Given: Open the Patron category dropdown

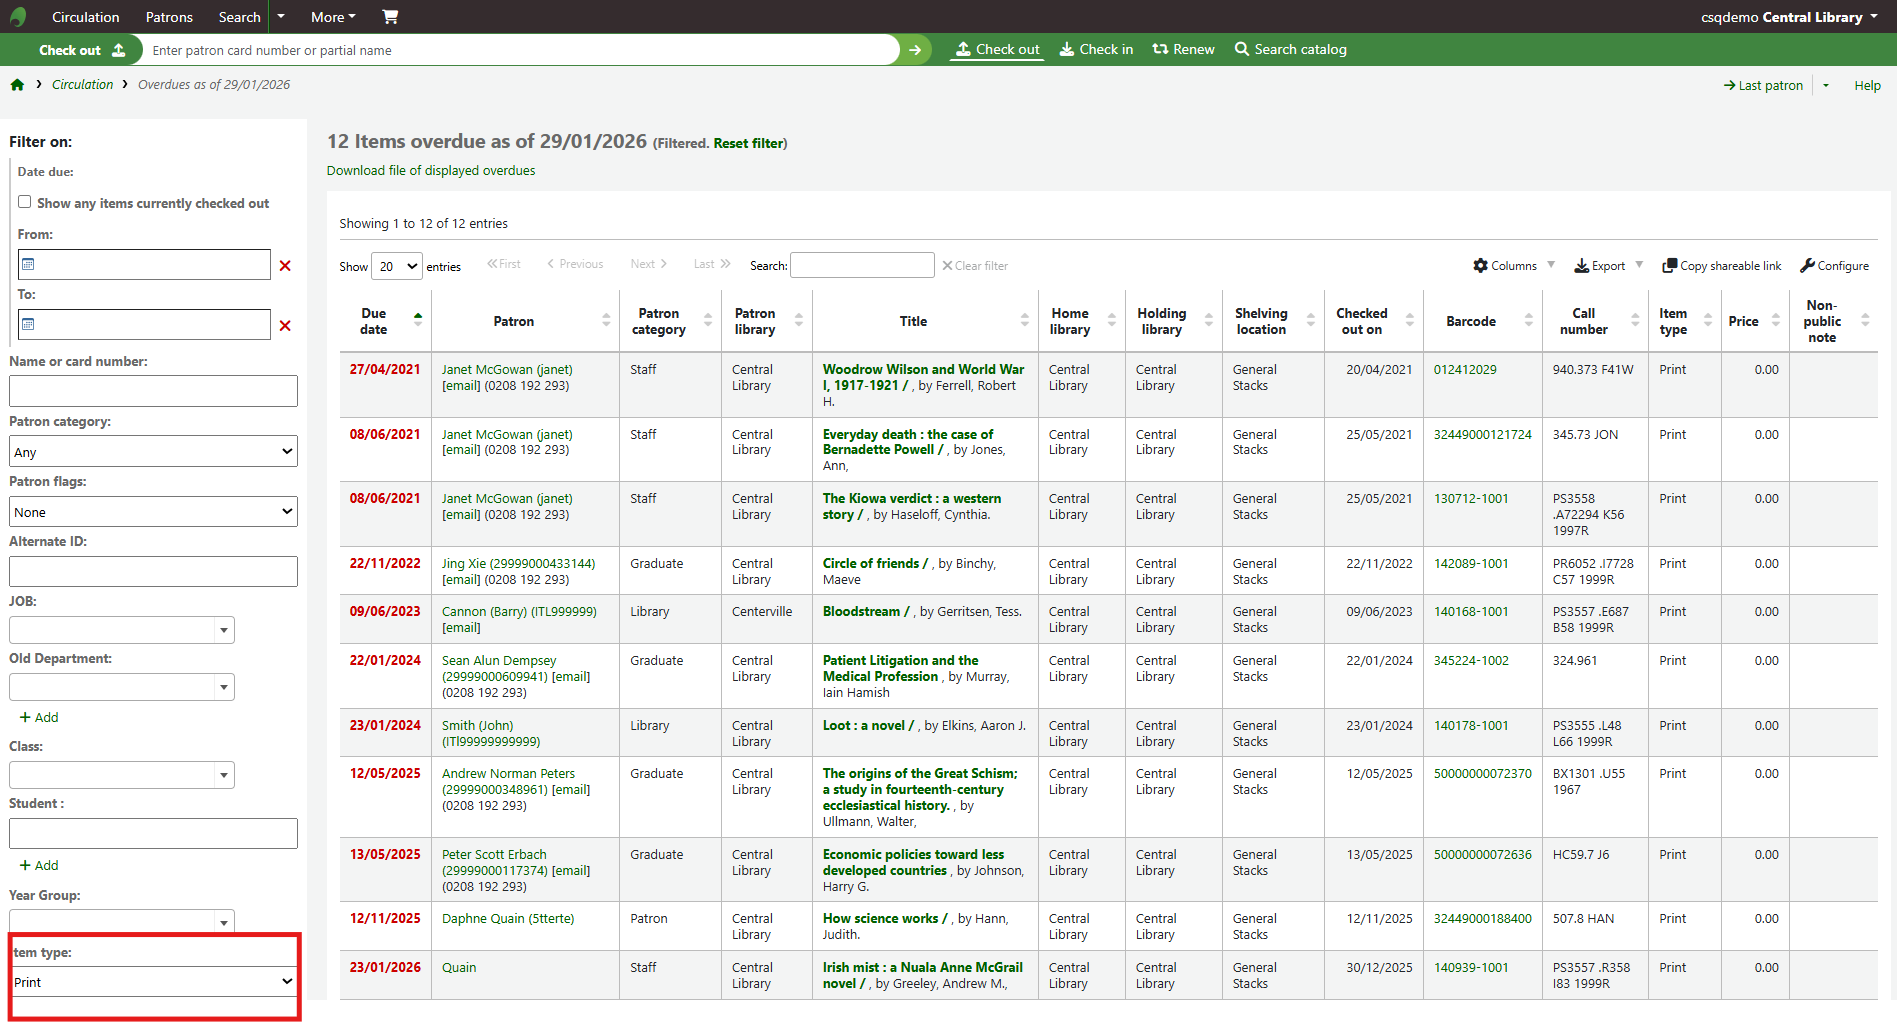Looking at the screenshot, I should [x=153, y=452].
